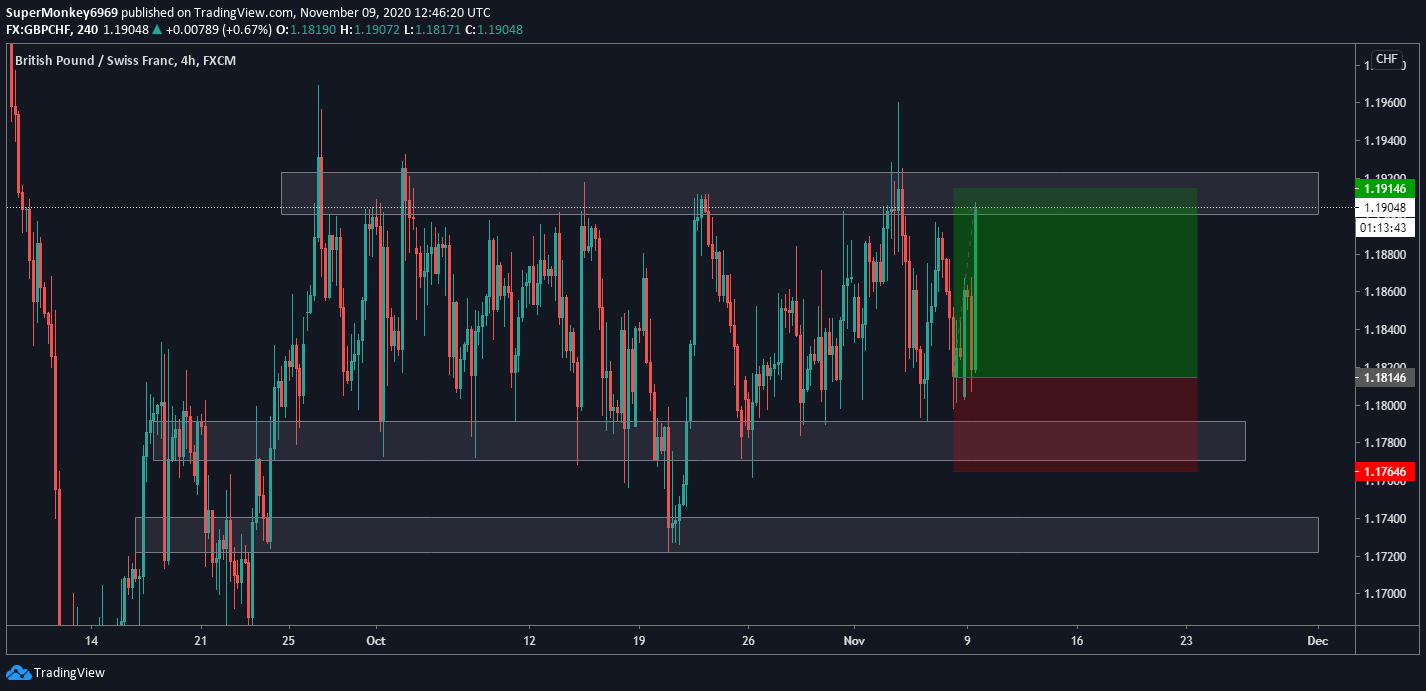Screen dimensions: 1426x691
Task: Click the 23 date label on time axis
Action: coord(1186,640)
